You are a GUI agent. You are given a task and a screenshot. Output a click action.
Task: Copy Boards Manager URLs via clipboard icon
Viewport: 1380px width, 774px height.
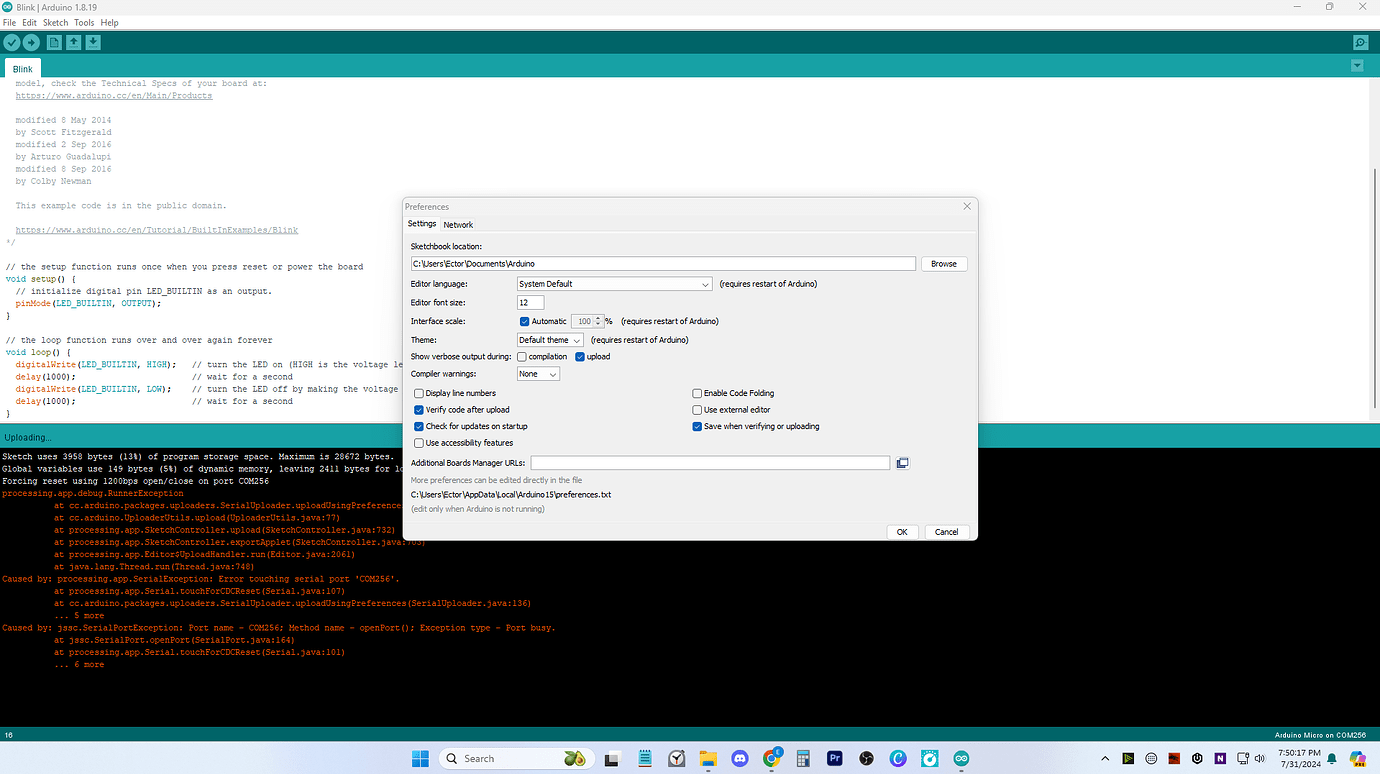click(902, 462)
